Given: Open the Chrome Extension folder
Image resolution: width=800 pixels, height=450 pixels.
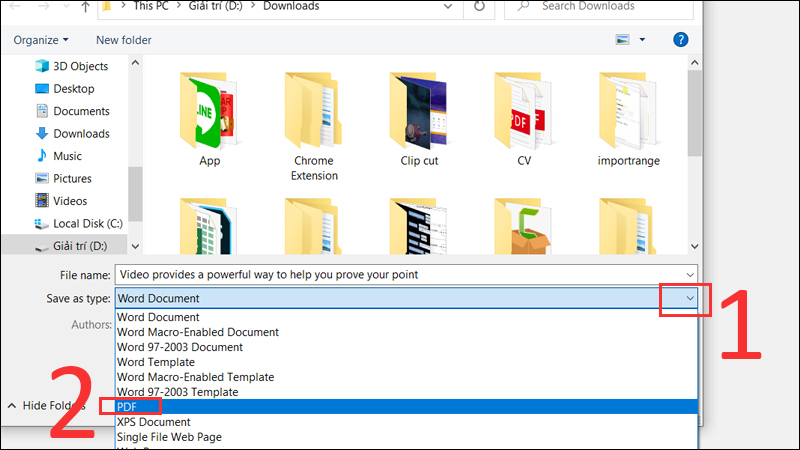Looking at the screenshot, I should pos(313,115).
